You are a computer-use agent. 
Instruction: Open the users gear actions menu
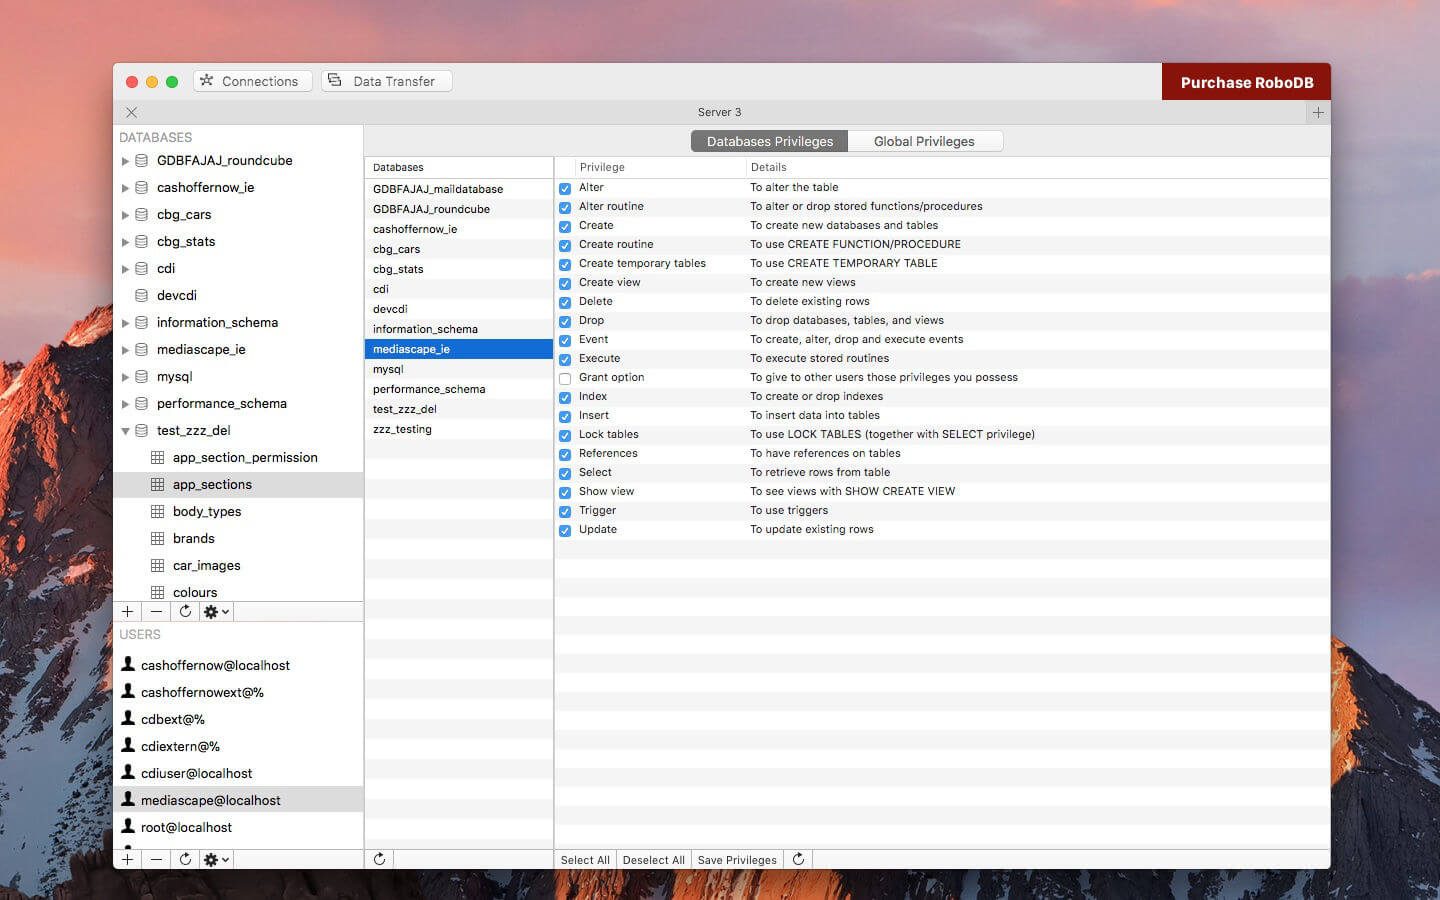[x=216, y=859]
